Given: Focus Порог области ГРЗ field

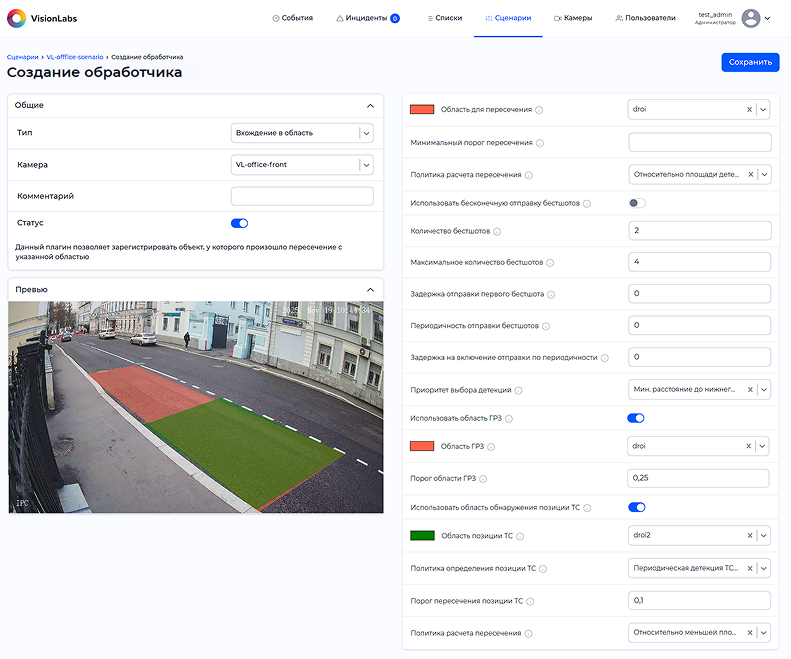Looking at the screenshot, I should pos(698,478).
